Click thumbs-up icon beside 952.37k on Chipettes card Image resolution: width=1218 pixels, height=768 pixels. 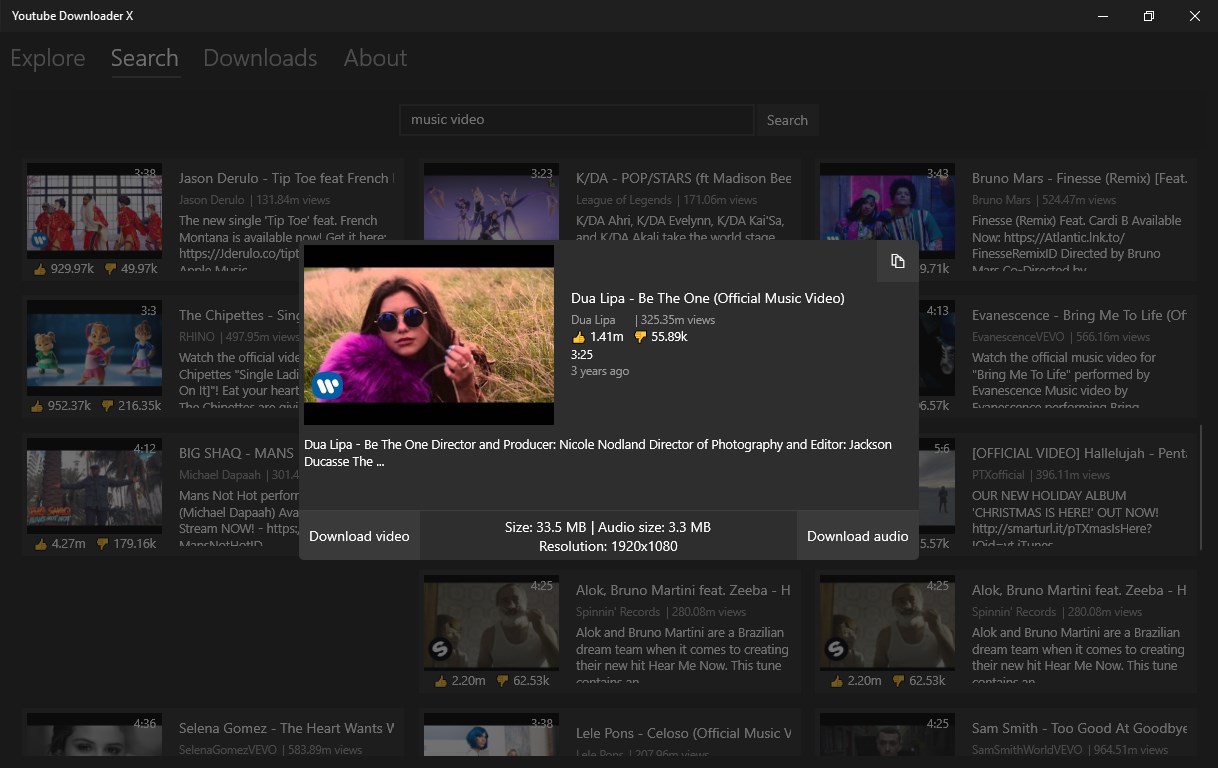[x=37, y=406]
